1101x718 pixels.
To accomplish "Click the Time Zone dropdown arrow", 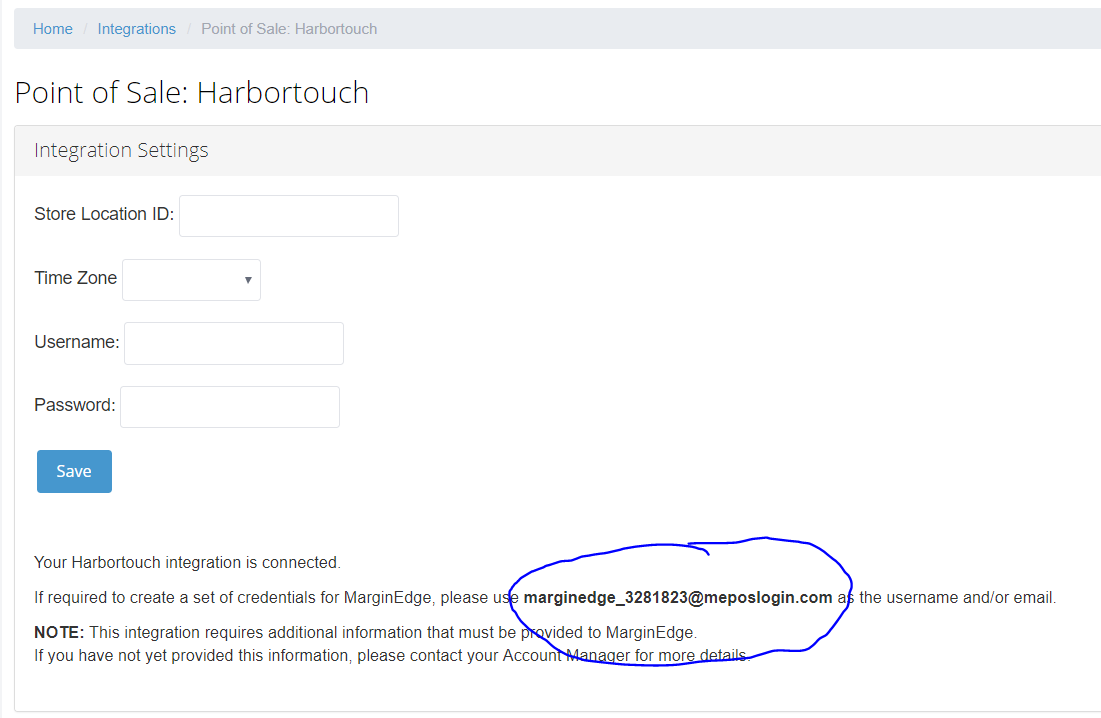I will [248, 280].
